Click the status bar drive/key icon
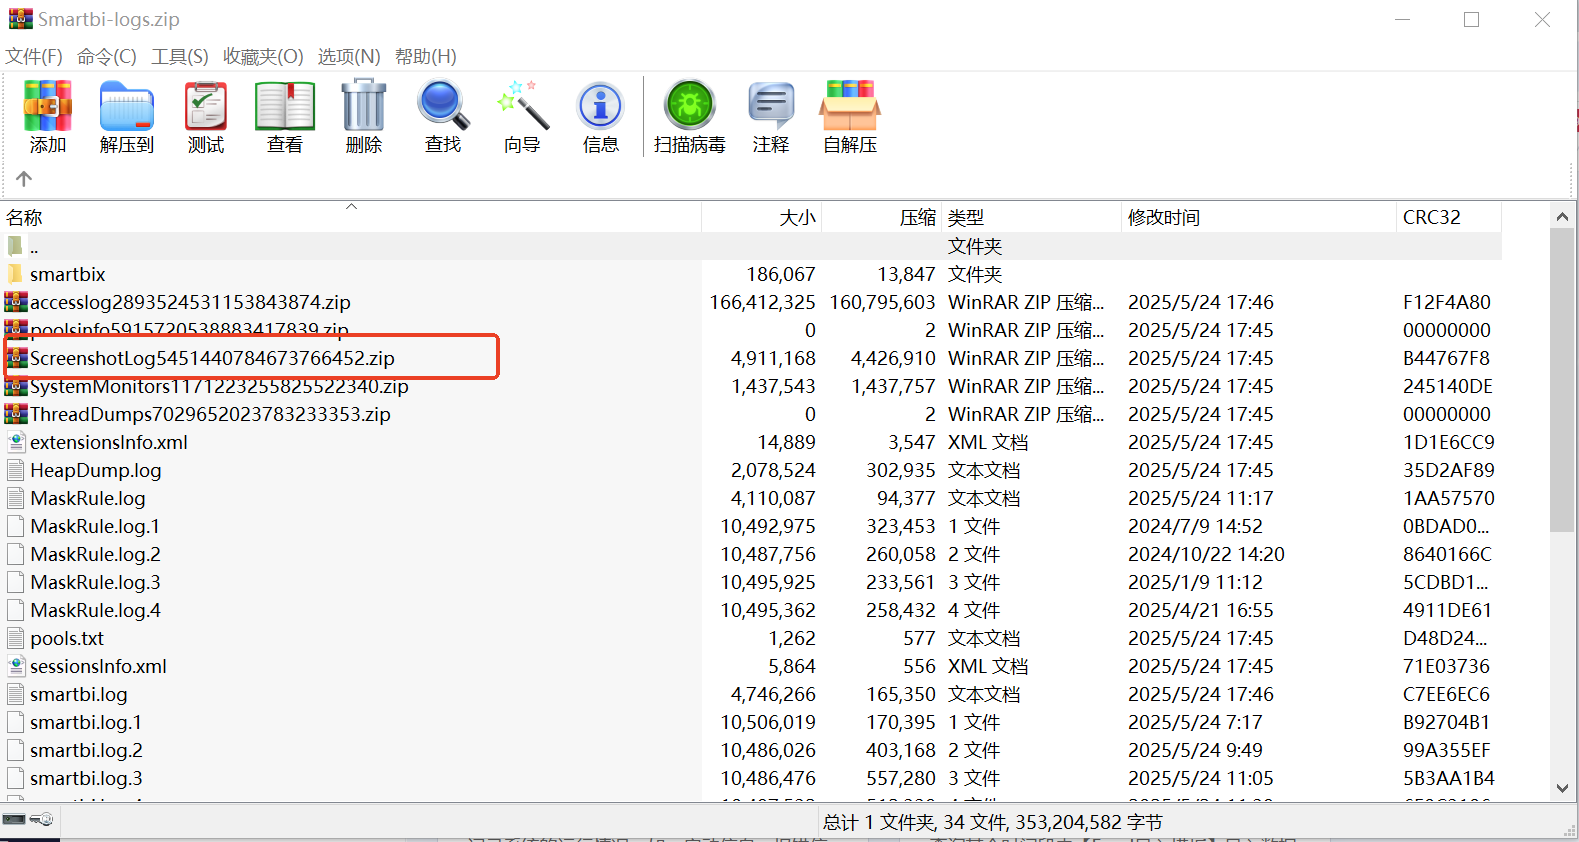 pyautogui.click(x=28, y=820)
